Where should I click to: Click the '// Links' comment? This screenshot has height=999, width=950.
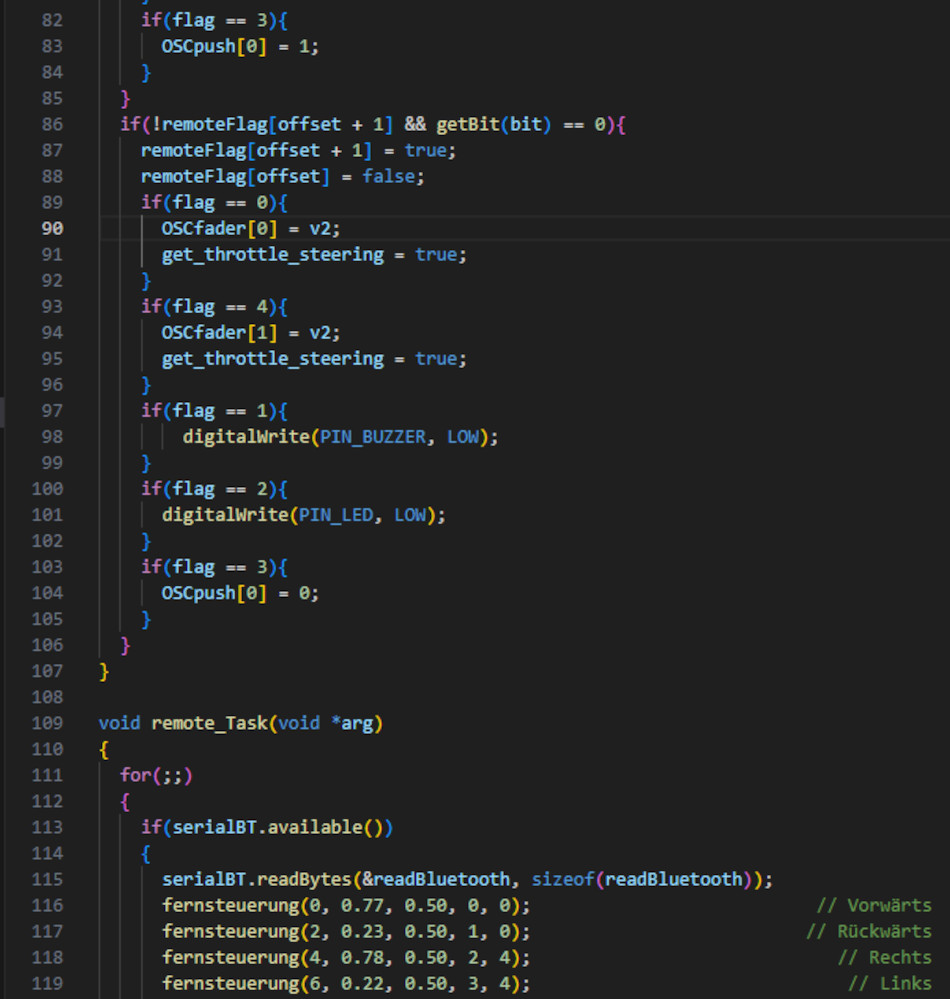pos(890,984)
